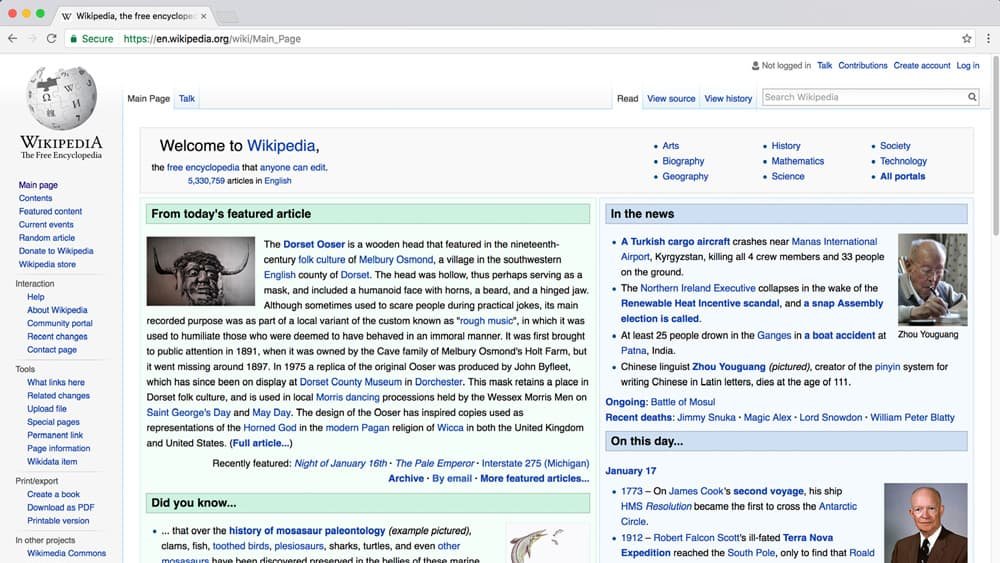1000x563 pixels.
Task: Click the Create account link
Action: (922, 66)
